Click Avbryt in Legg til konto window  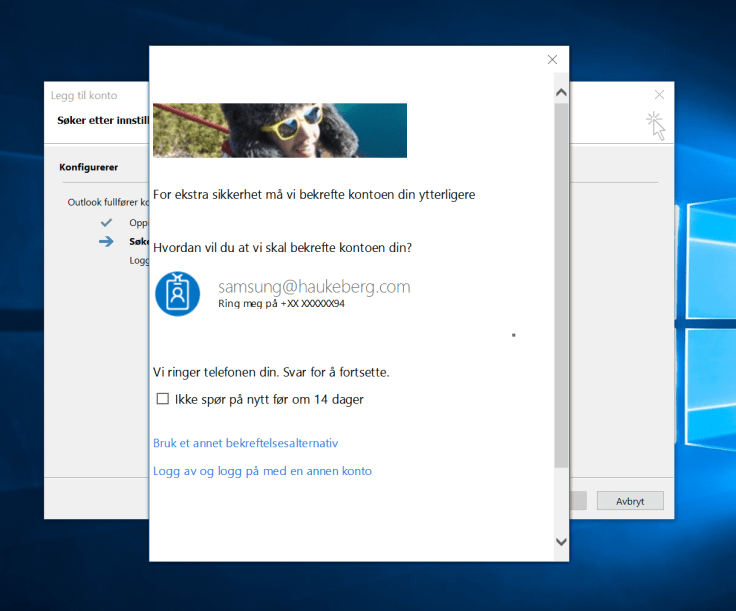(x=630, y=501)
